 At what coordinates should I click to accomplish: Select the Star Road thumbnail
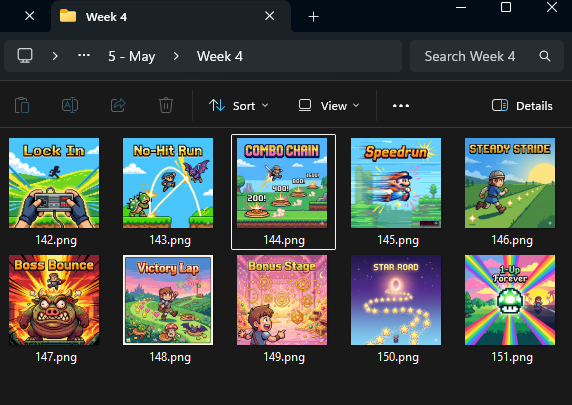(396, 300)
